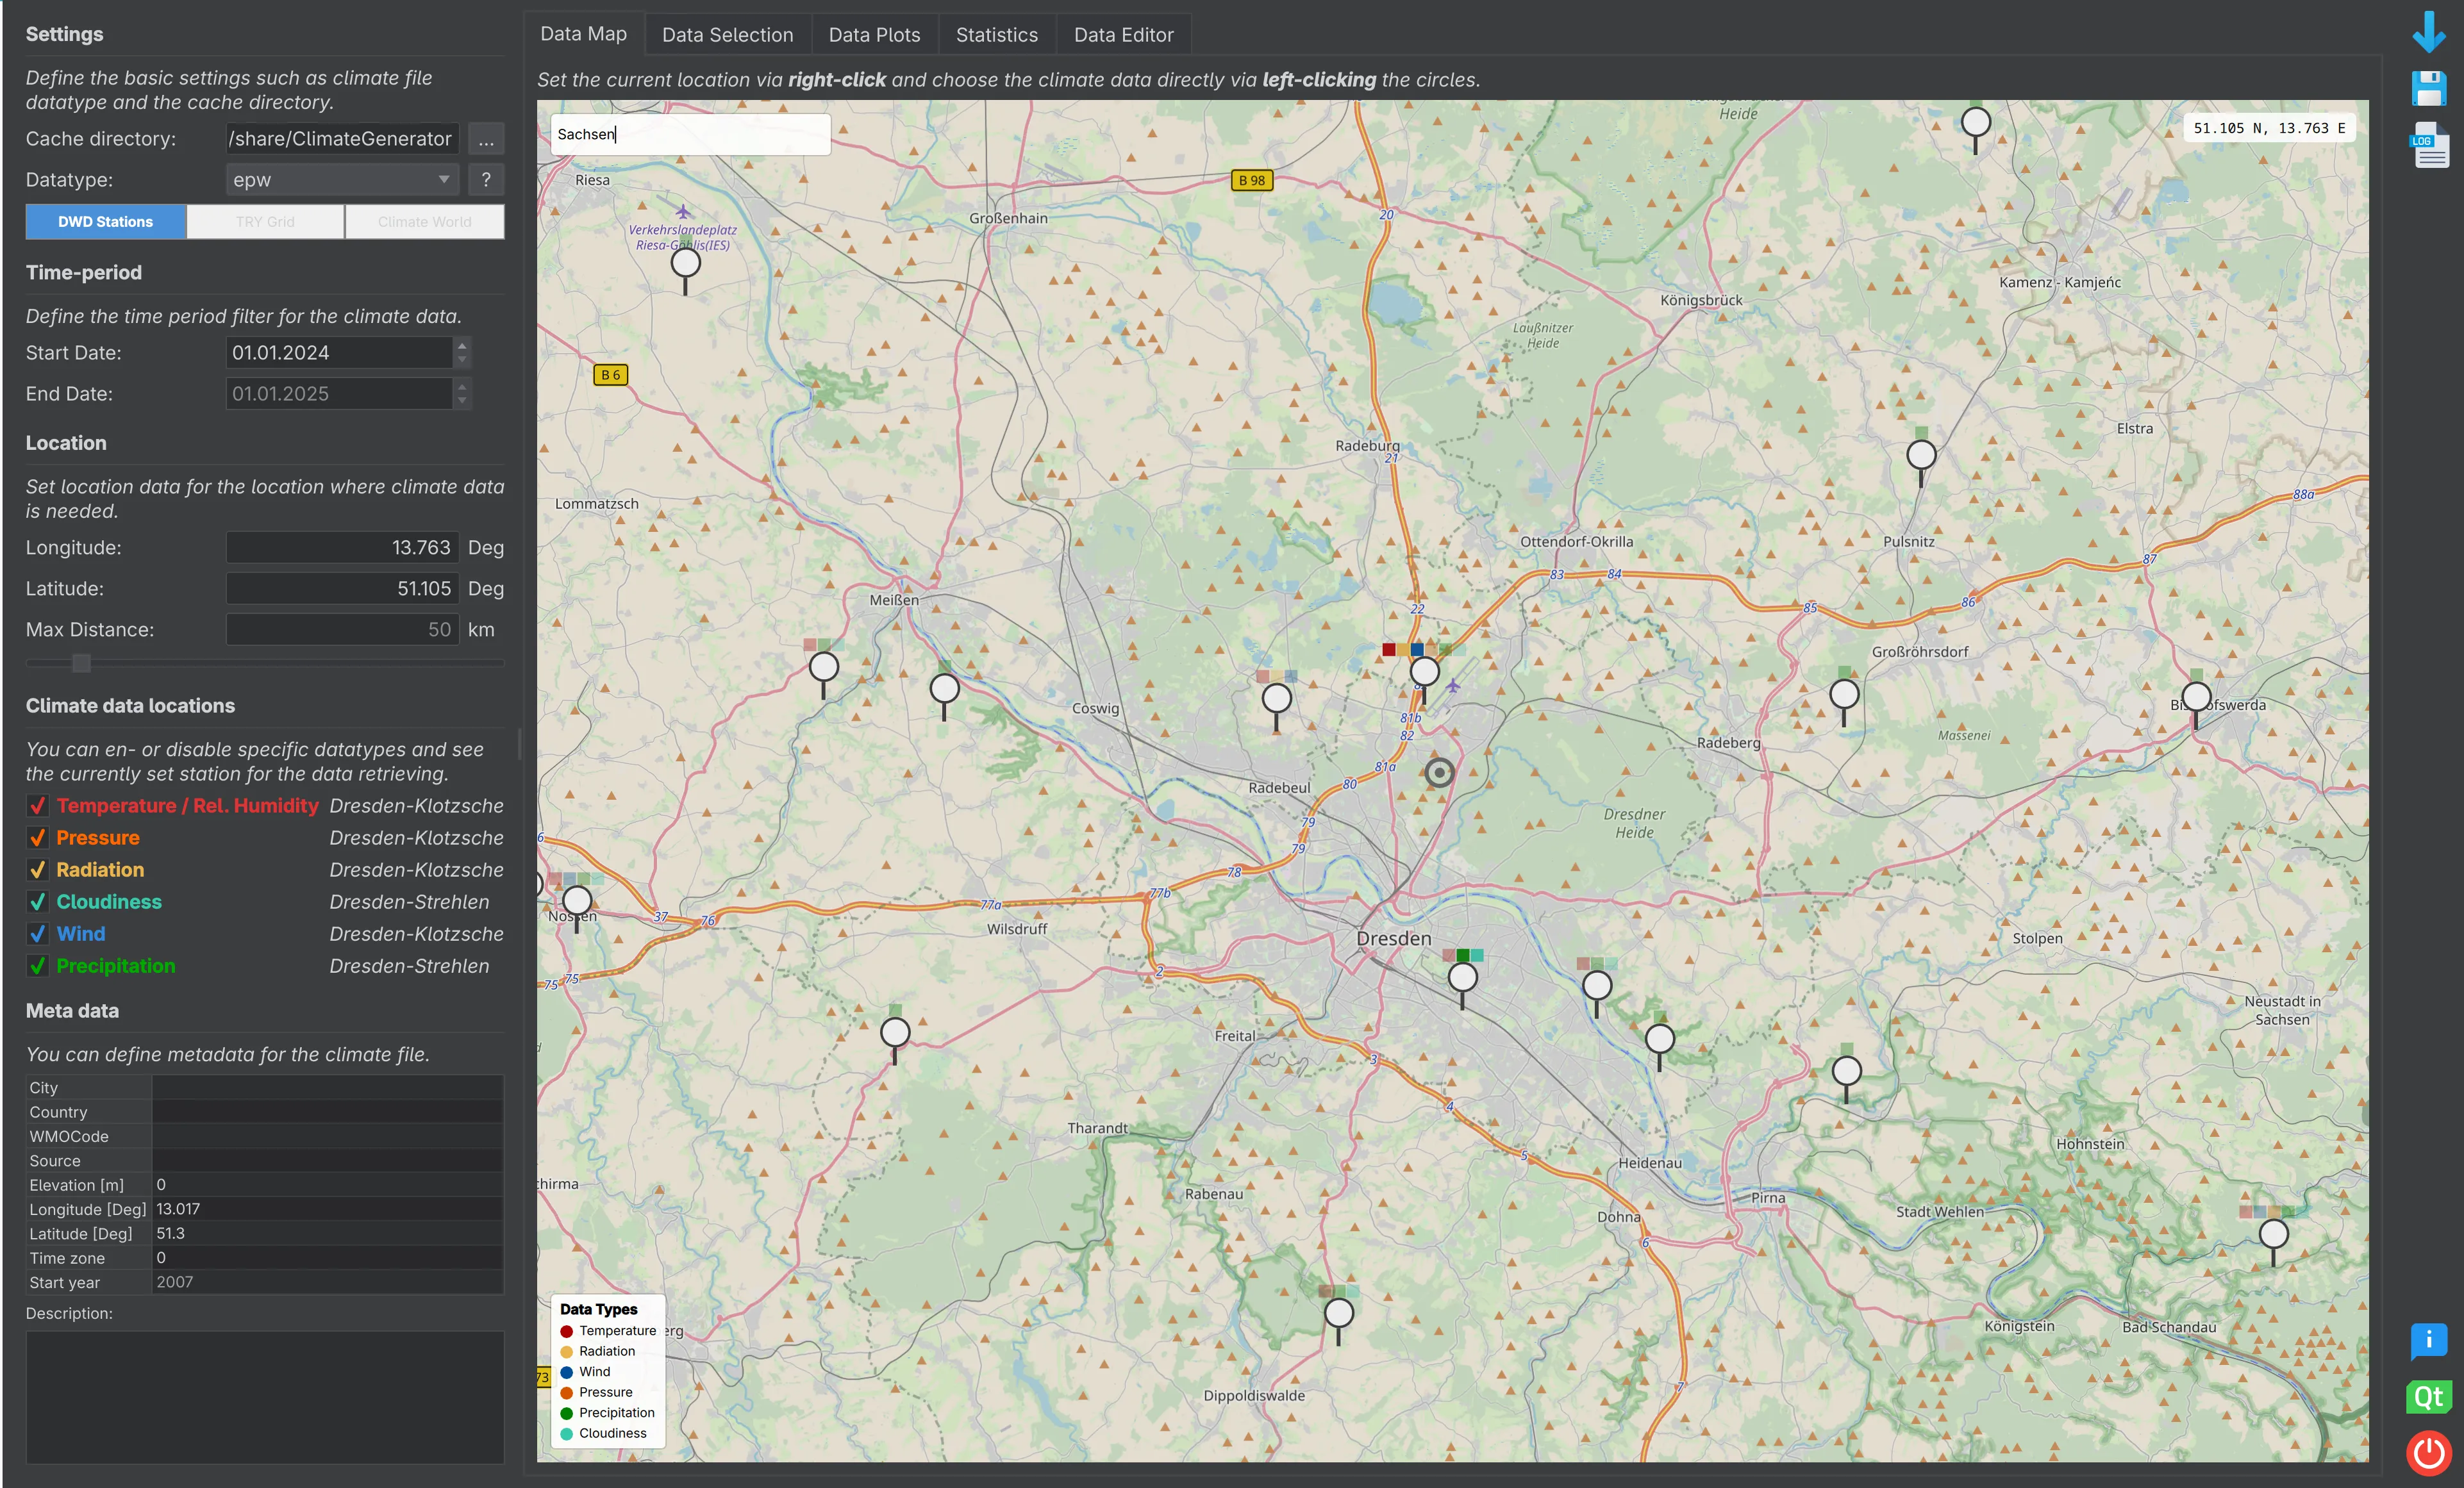Open the Statistics tab
The height and width of the screenshot is (1488, 2464).
(x=996, y=34)
